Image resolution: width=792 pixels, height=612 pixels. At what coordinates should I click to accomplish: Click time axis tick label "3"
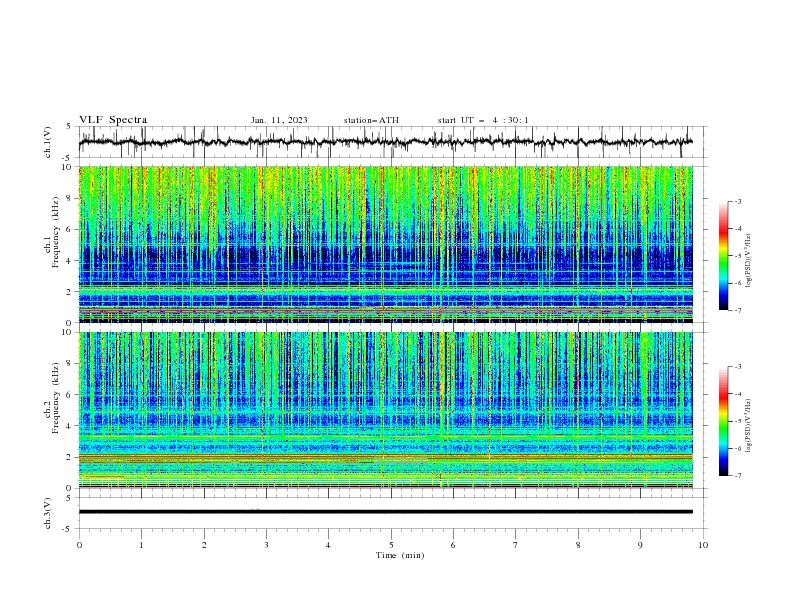pyautogui.click(x=266, y=545)
